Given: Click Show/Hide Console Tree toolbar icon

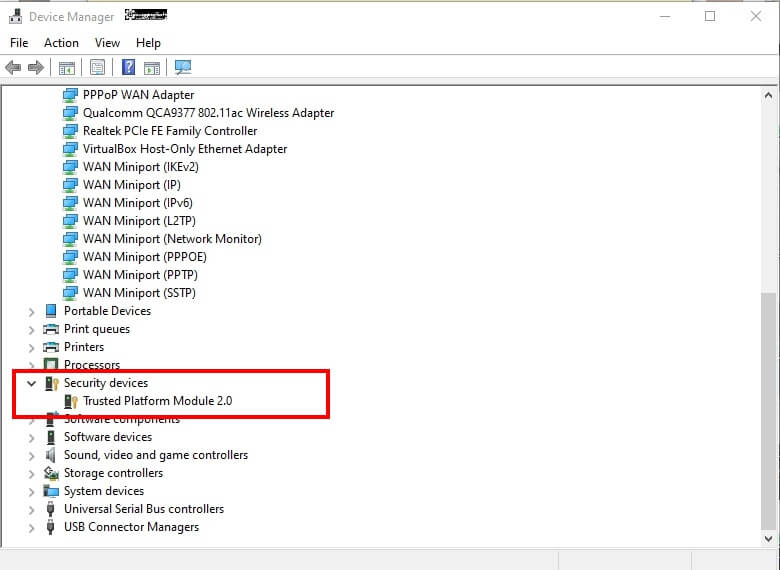Looking at the screenshot, I should pyautogui.click(x=67, y=68).
